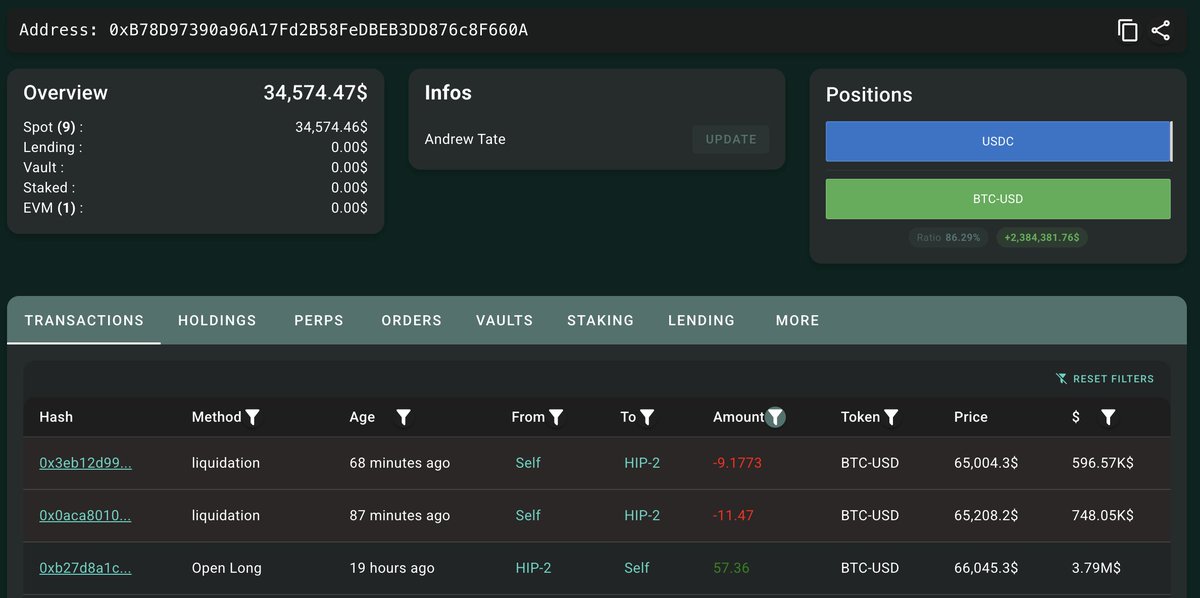Open transaction hash 0xb27d8a1c
The image size is (1200, 598).
[85, 568]
